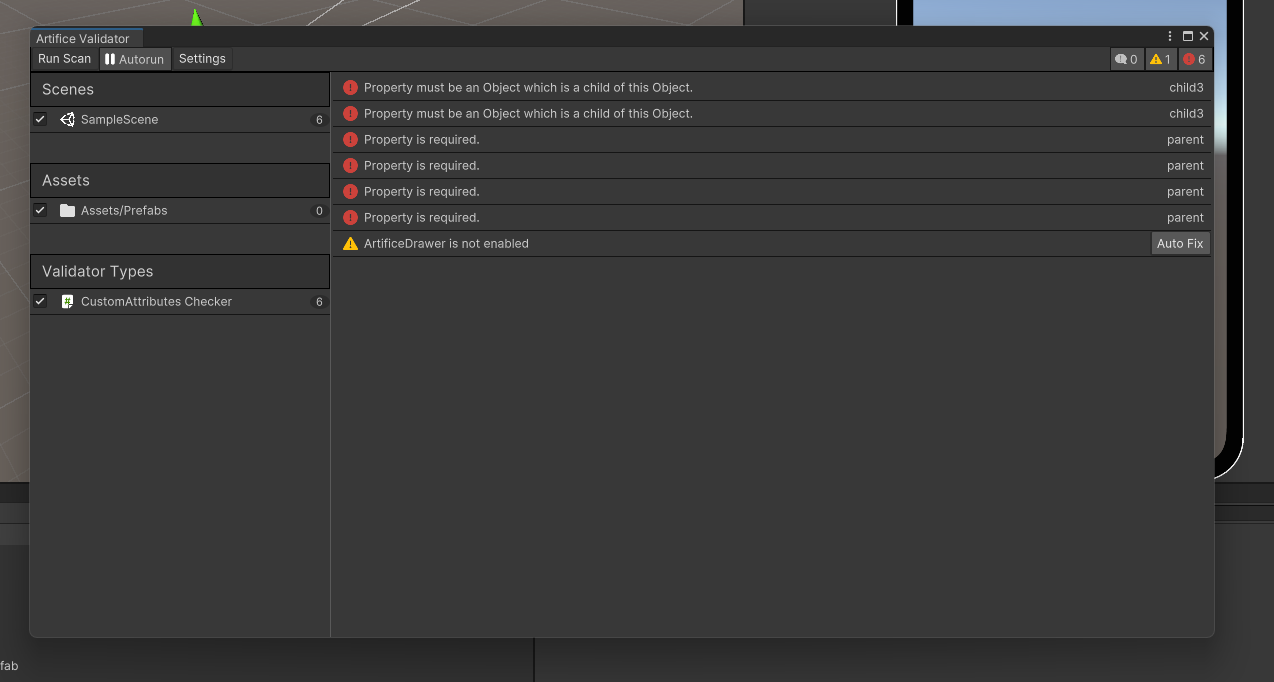
Task: Toggle the warnings filter showing 1
Action: 1161,59
